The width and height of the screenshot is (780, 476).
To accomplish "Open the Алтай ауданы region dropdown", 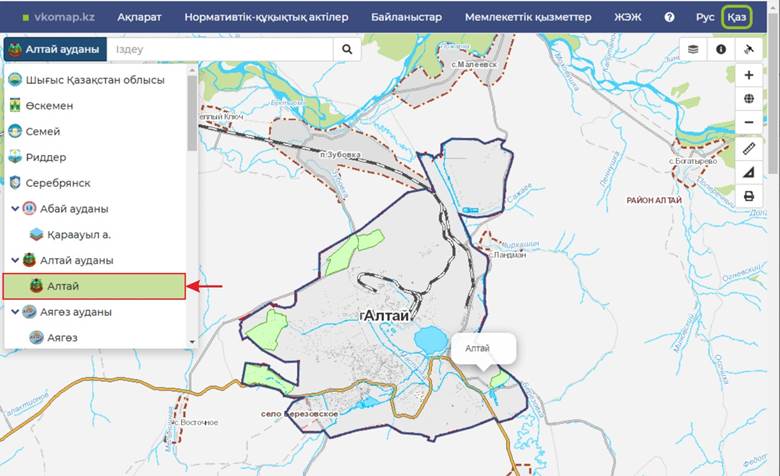I will 54,50.
